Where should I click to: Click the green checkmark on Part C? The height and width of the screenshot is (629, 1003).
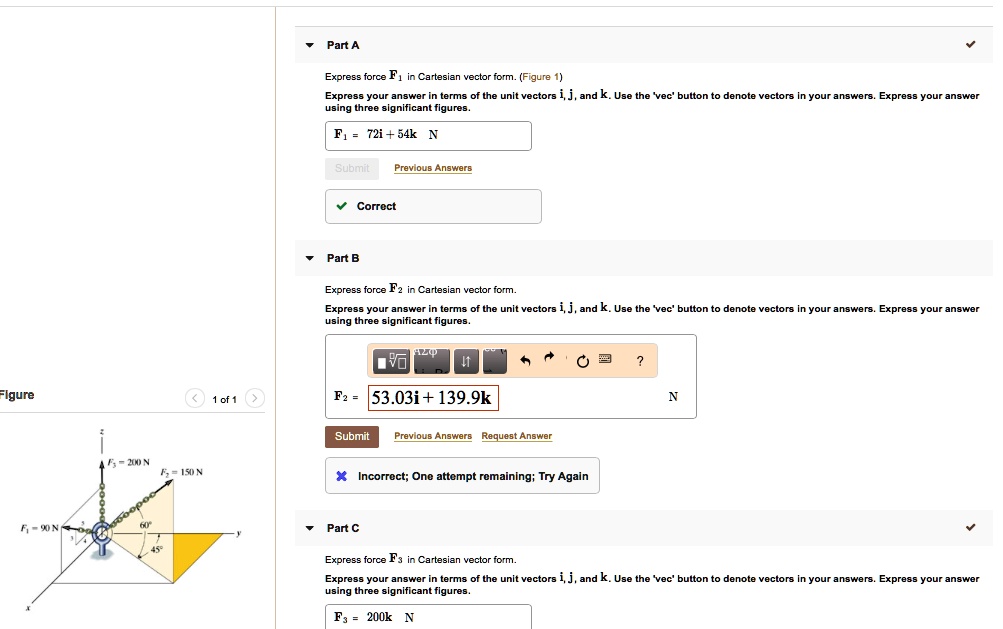[x=970, y=527]
